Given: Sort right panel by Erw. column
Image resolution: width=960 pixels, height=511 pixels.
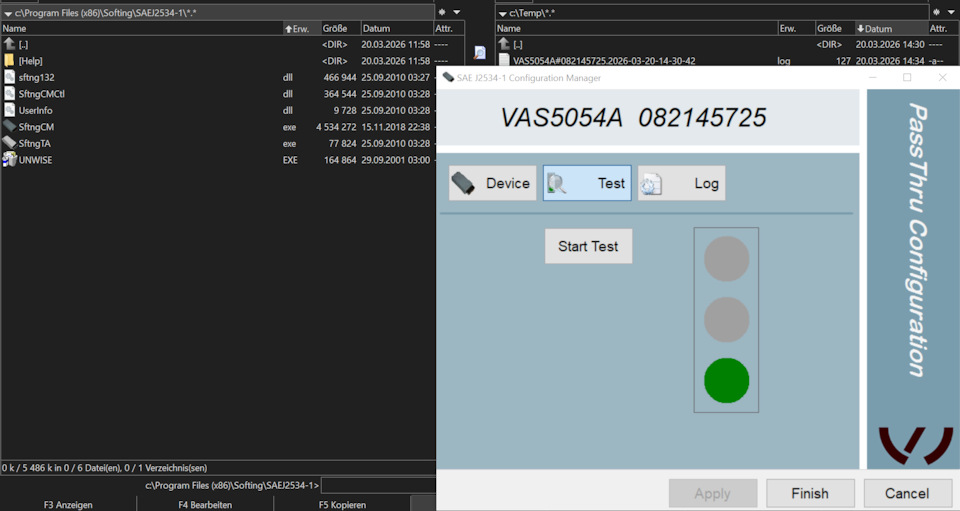Looking at the screenshot, I should click(796, 28).
